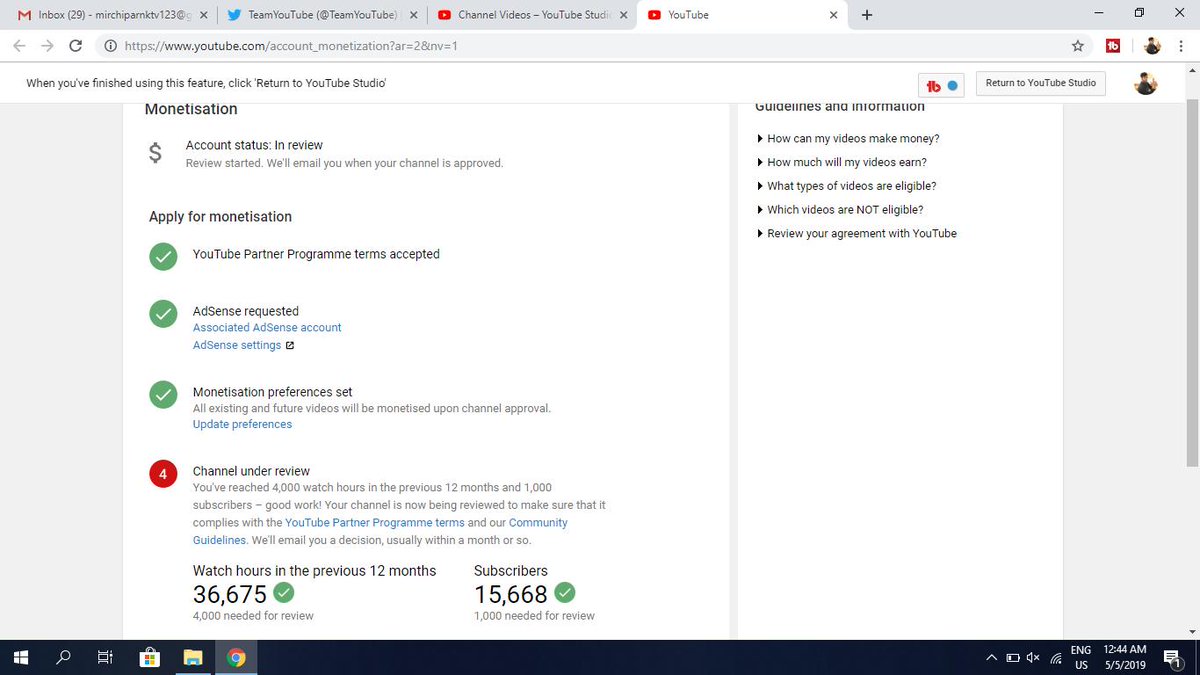Open the AdSense settings link
This screenshot has height=675, width=1200.
point(237,346)
